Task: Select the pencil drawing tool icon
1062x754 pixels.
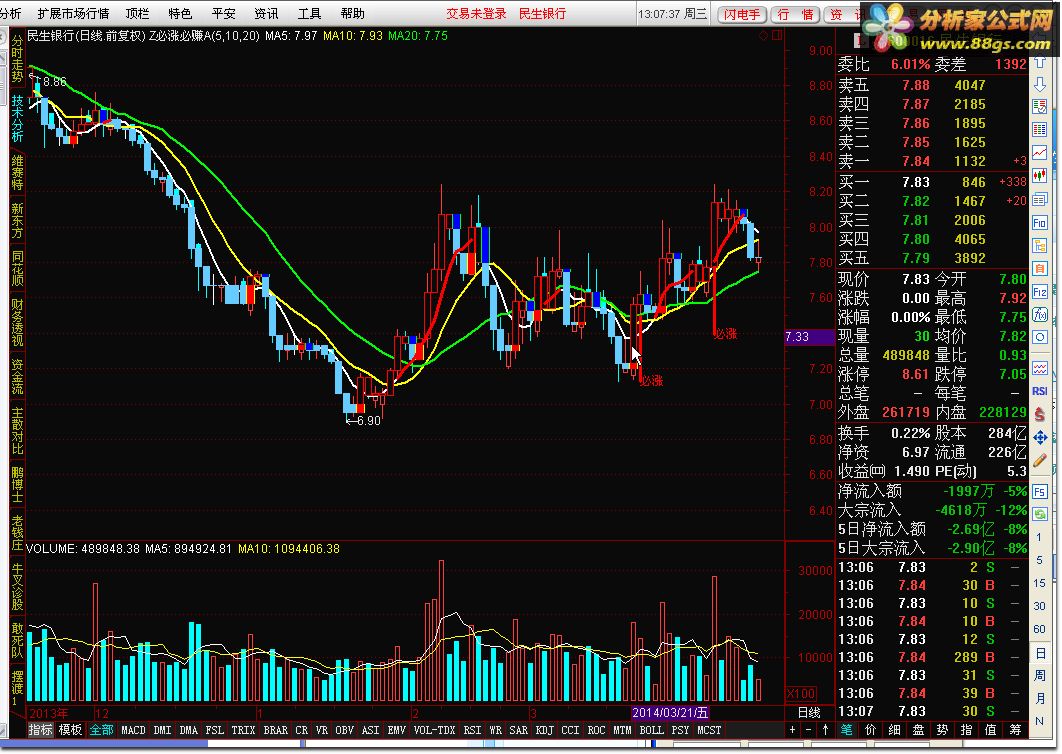Action: 1040,461
